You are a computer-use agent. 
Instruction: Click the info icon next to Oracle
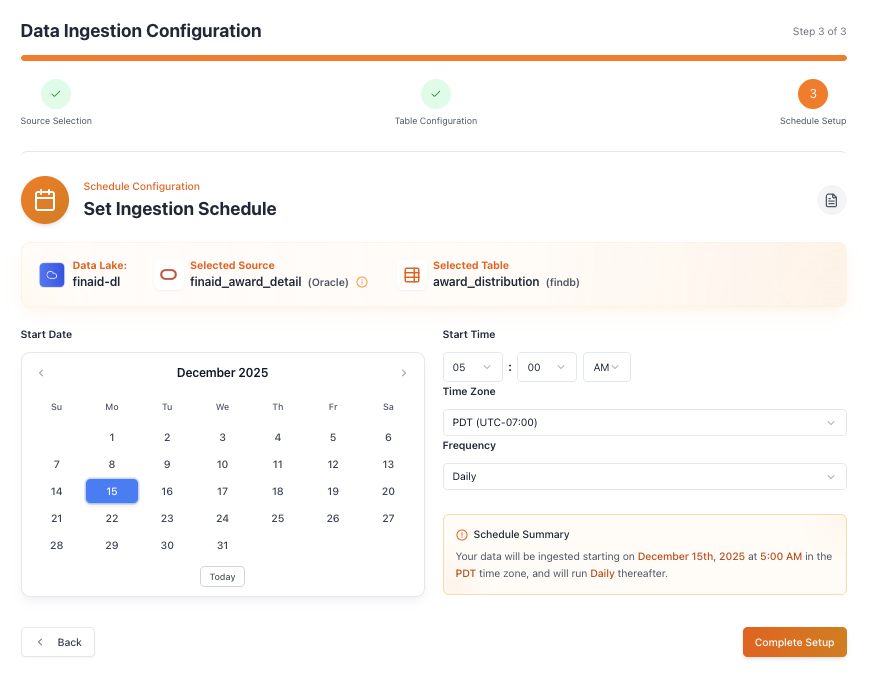tap(362, 282)
